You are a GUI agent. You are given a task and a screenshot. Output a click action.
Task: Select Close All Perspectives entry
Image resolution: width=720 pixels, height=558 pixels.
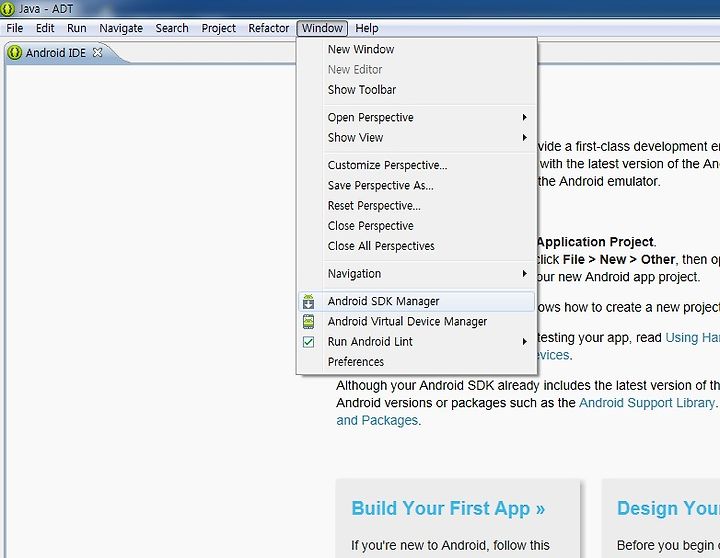point(416,246)
